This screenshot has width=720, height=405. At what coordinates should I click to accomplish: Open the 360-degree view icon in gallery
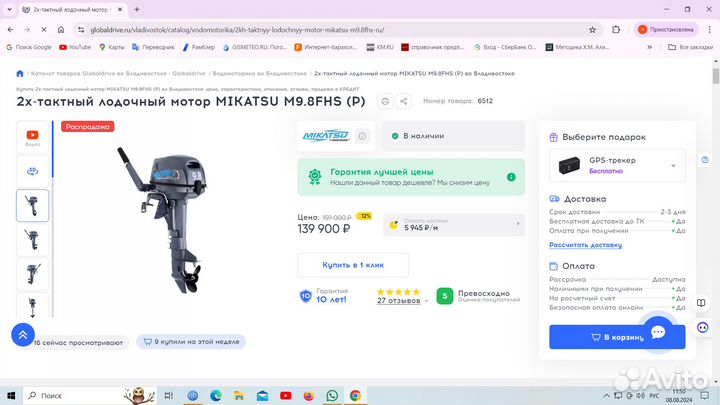tap(33, 171)
